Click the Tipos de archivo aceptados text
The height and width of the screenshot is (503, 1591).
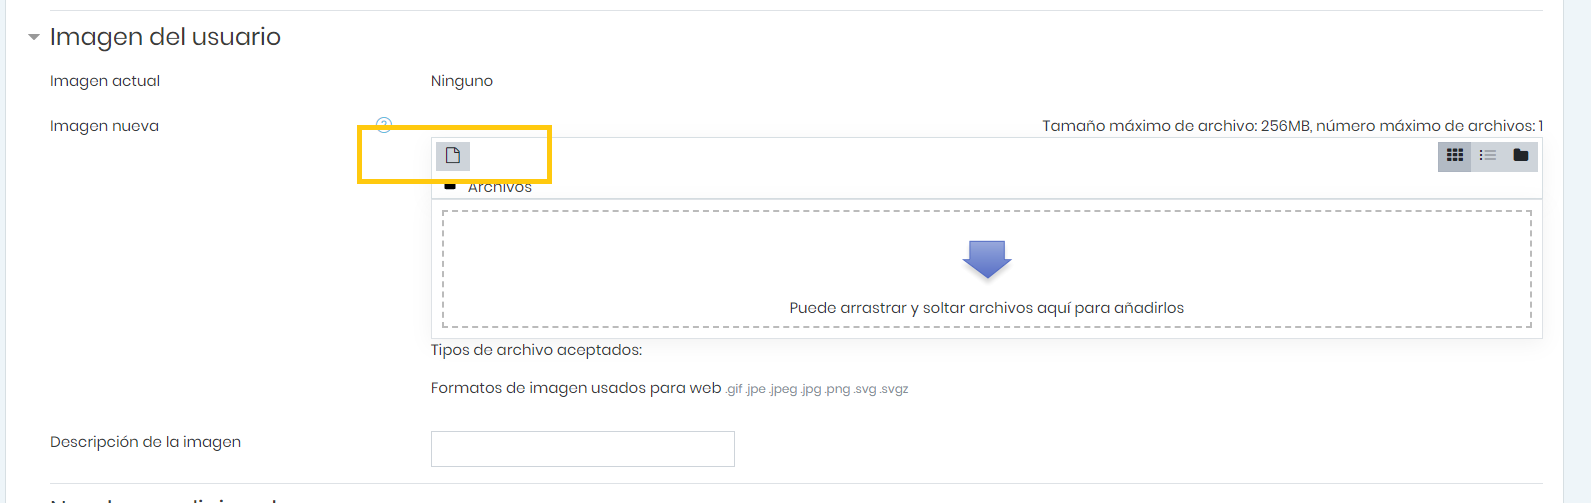(x=537, y=350)
